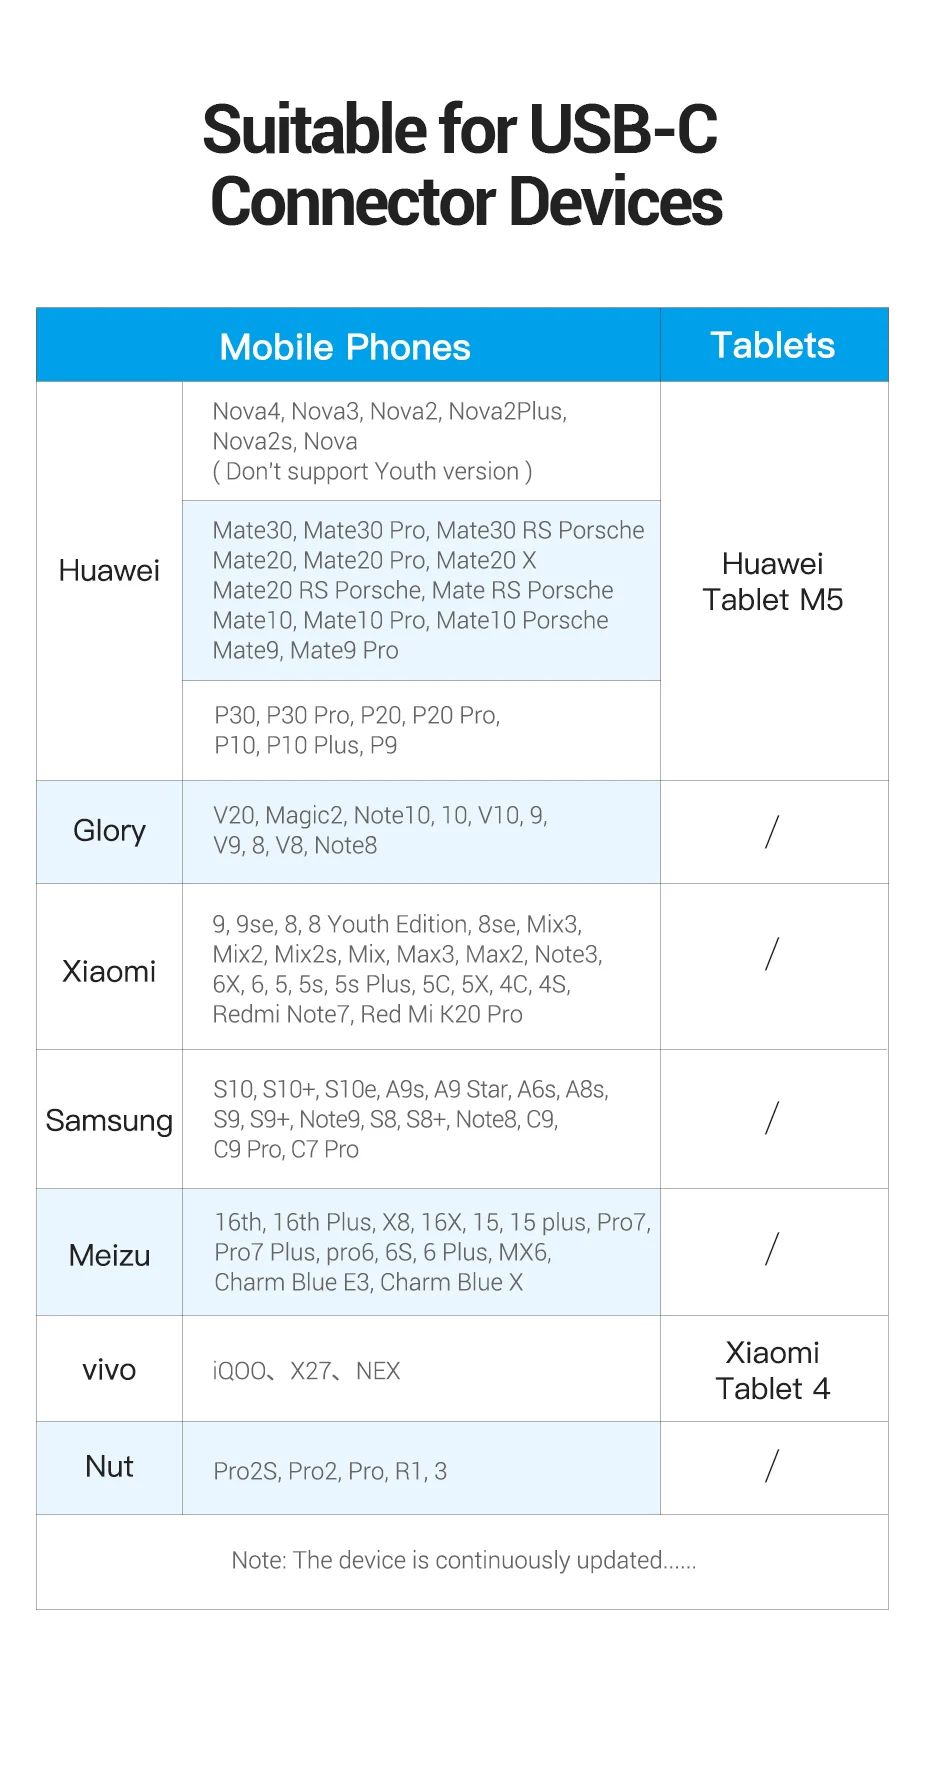Click the slash in Samsung tablets cell
Screen dimensions: 930x1767
(771, 1117)
